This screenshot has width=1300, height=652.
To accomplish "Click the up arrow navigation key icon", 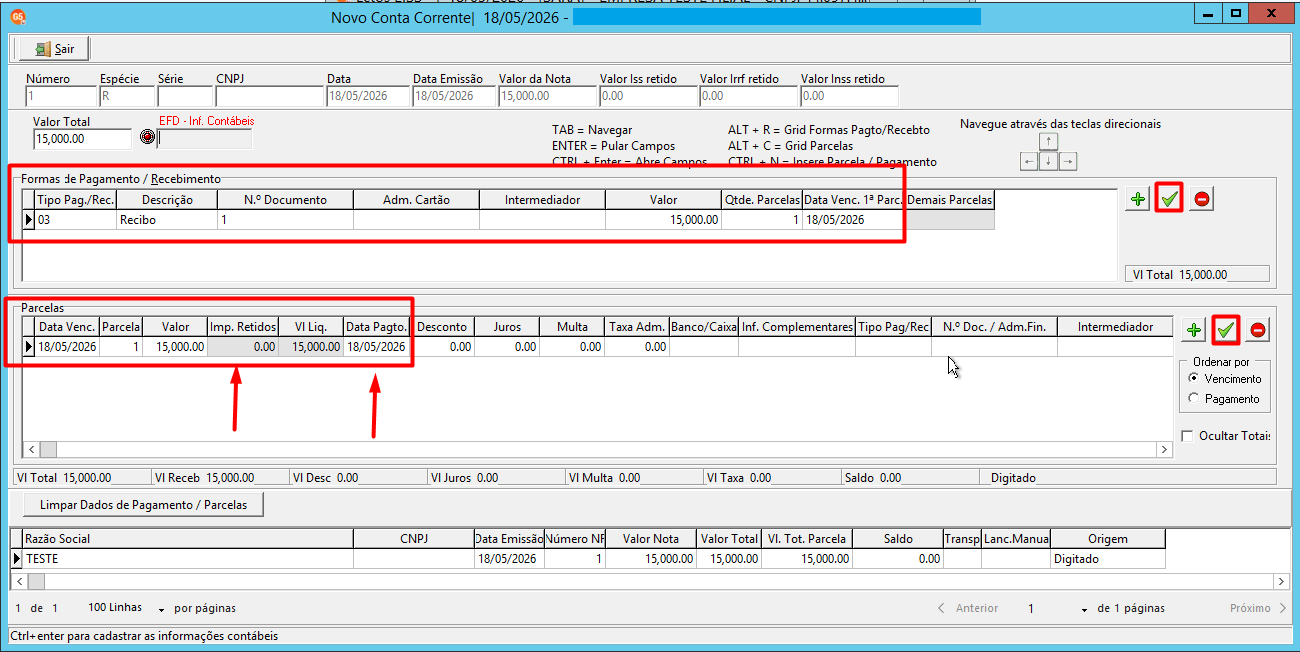I will pos(1048,142).
